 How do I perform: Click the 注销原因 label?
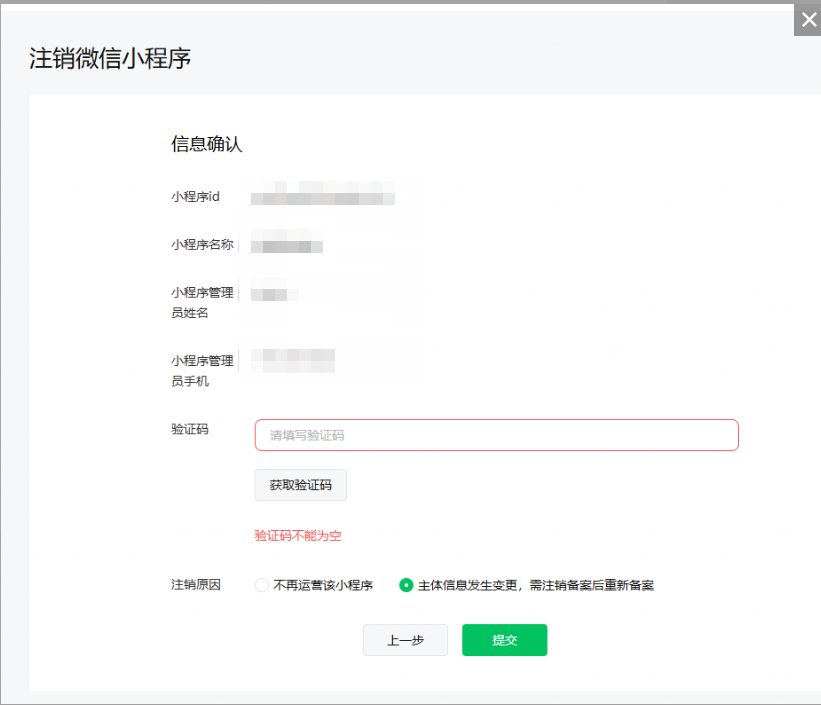196,585
